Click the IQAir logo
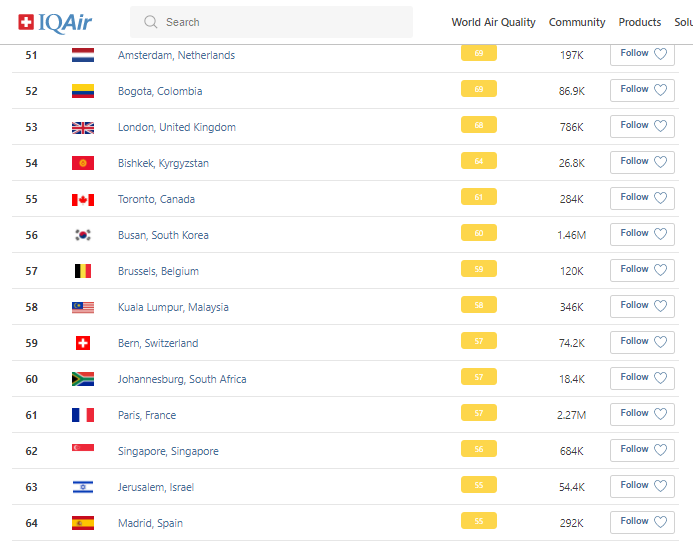693x542 pixels. coord(55,22)
